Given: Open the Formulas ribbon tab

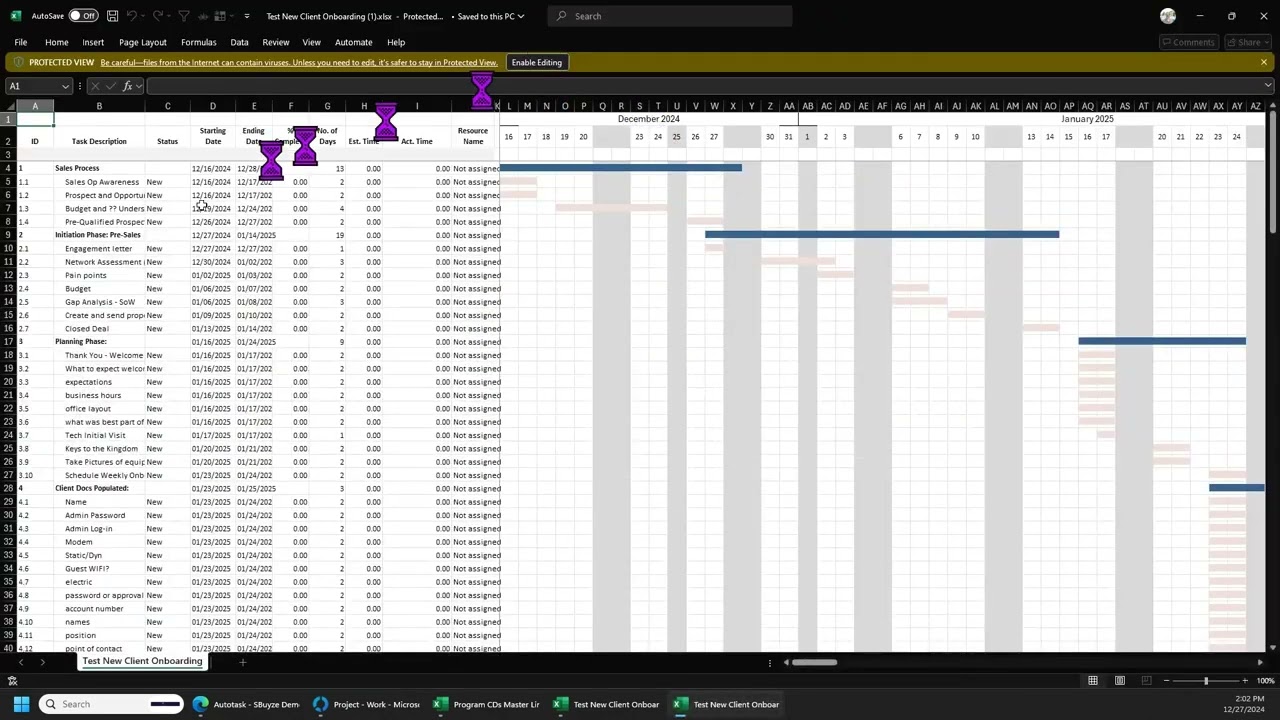Looking at the screenshot, I should [198, 42].
